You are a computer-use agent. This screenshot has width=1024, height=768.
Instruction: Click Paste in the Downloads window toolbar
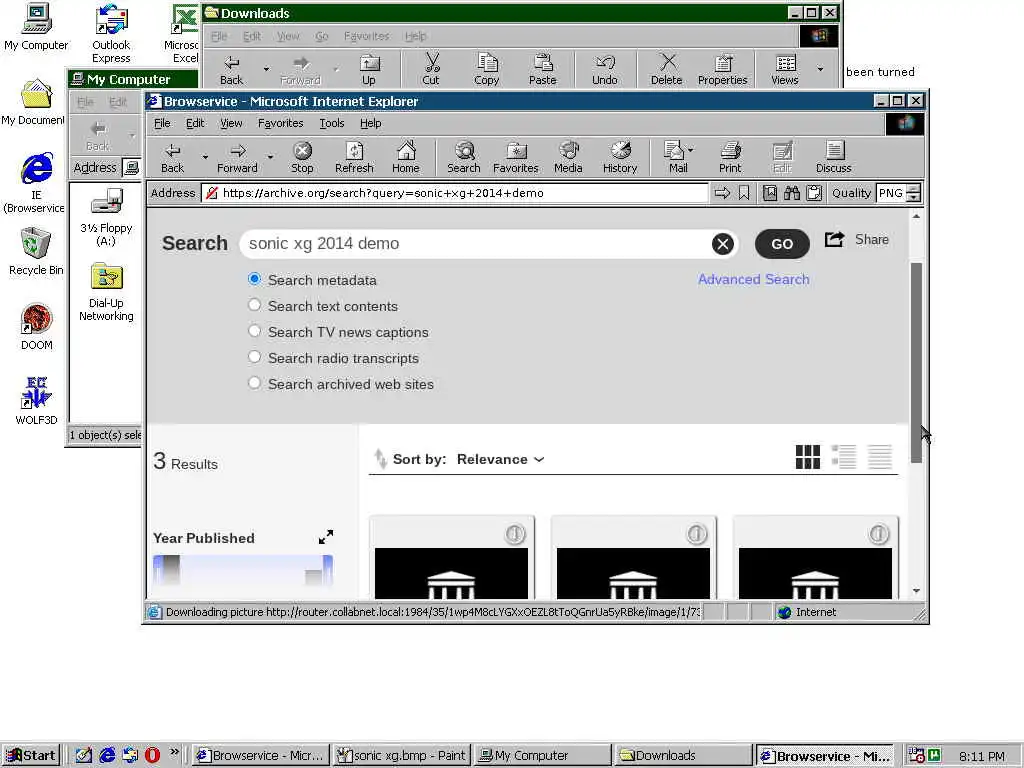tap(543, 69)
